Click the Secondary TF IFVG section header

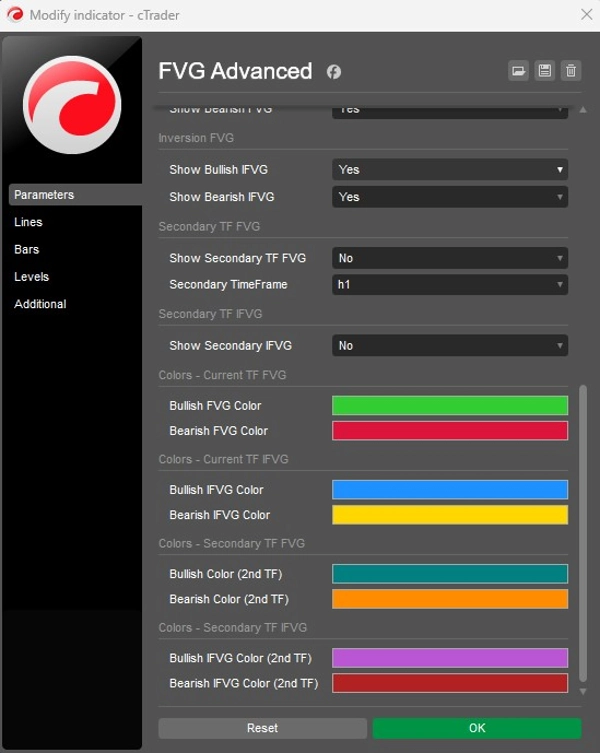click(x=210, y=314)
